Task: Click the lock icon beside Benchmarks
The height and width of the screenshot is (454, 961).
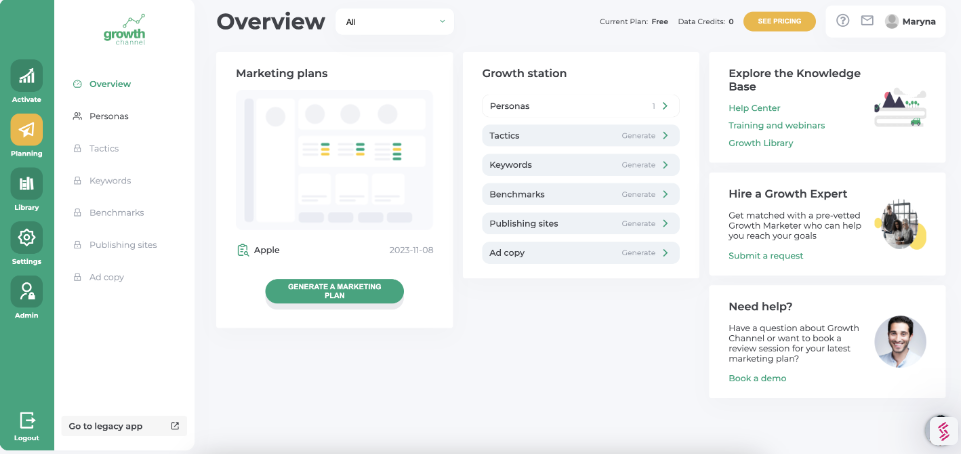Action: [77, 213]
